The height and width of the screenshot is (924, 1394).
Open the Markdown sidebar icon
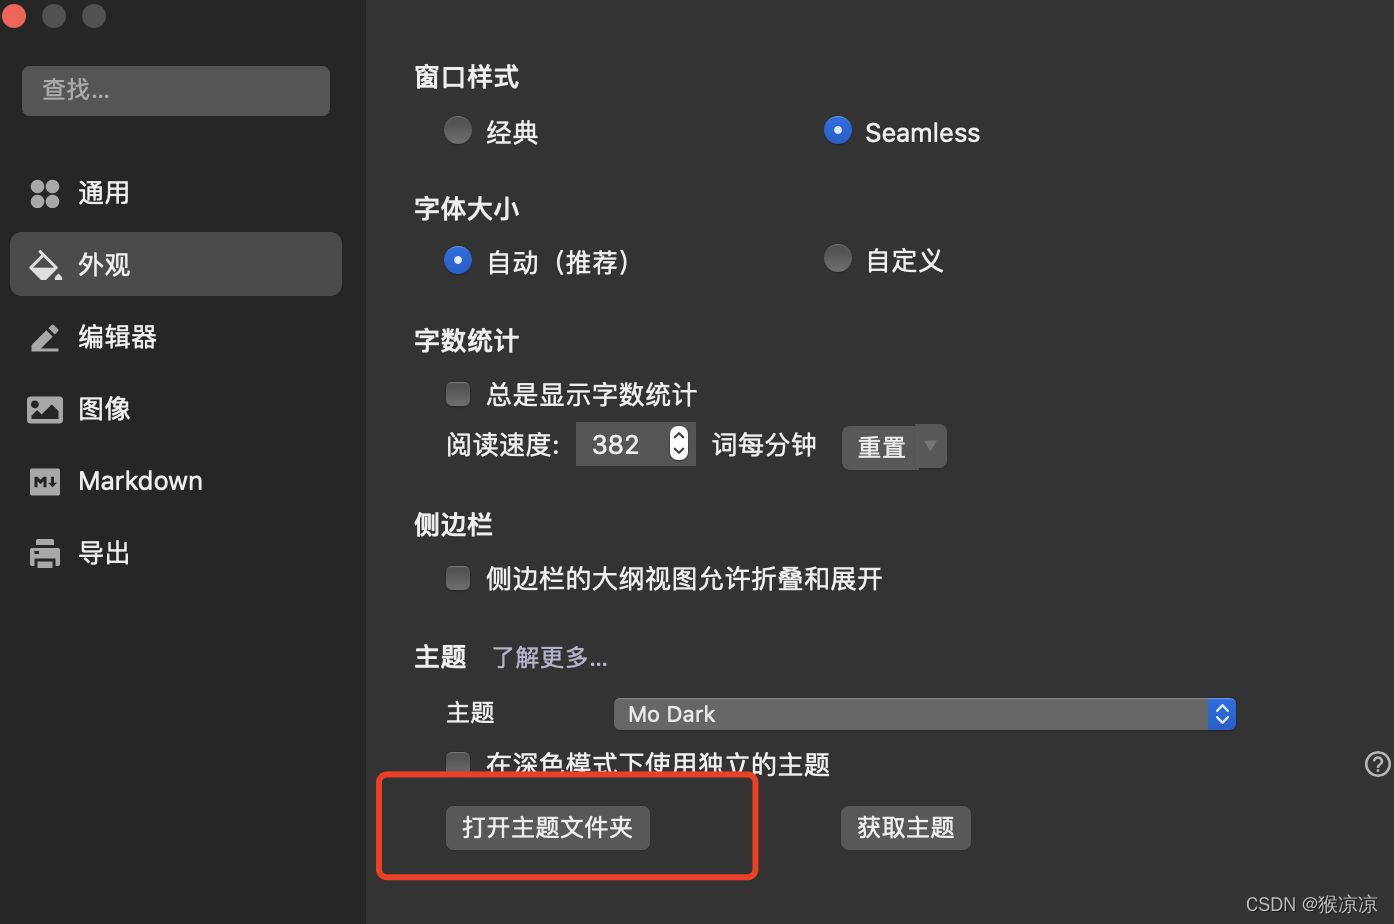pos(45,482)
